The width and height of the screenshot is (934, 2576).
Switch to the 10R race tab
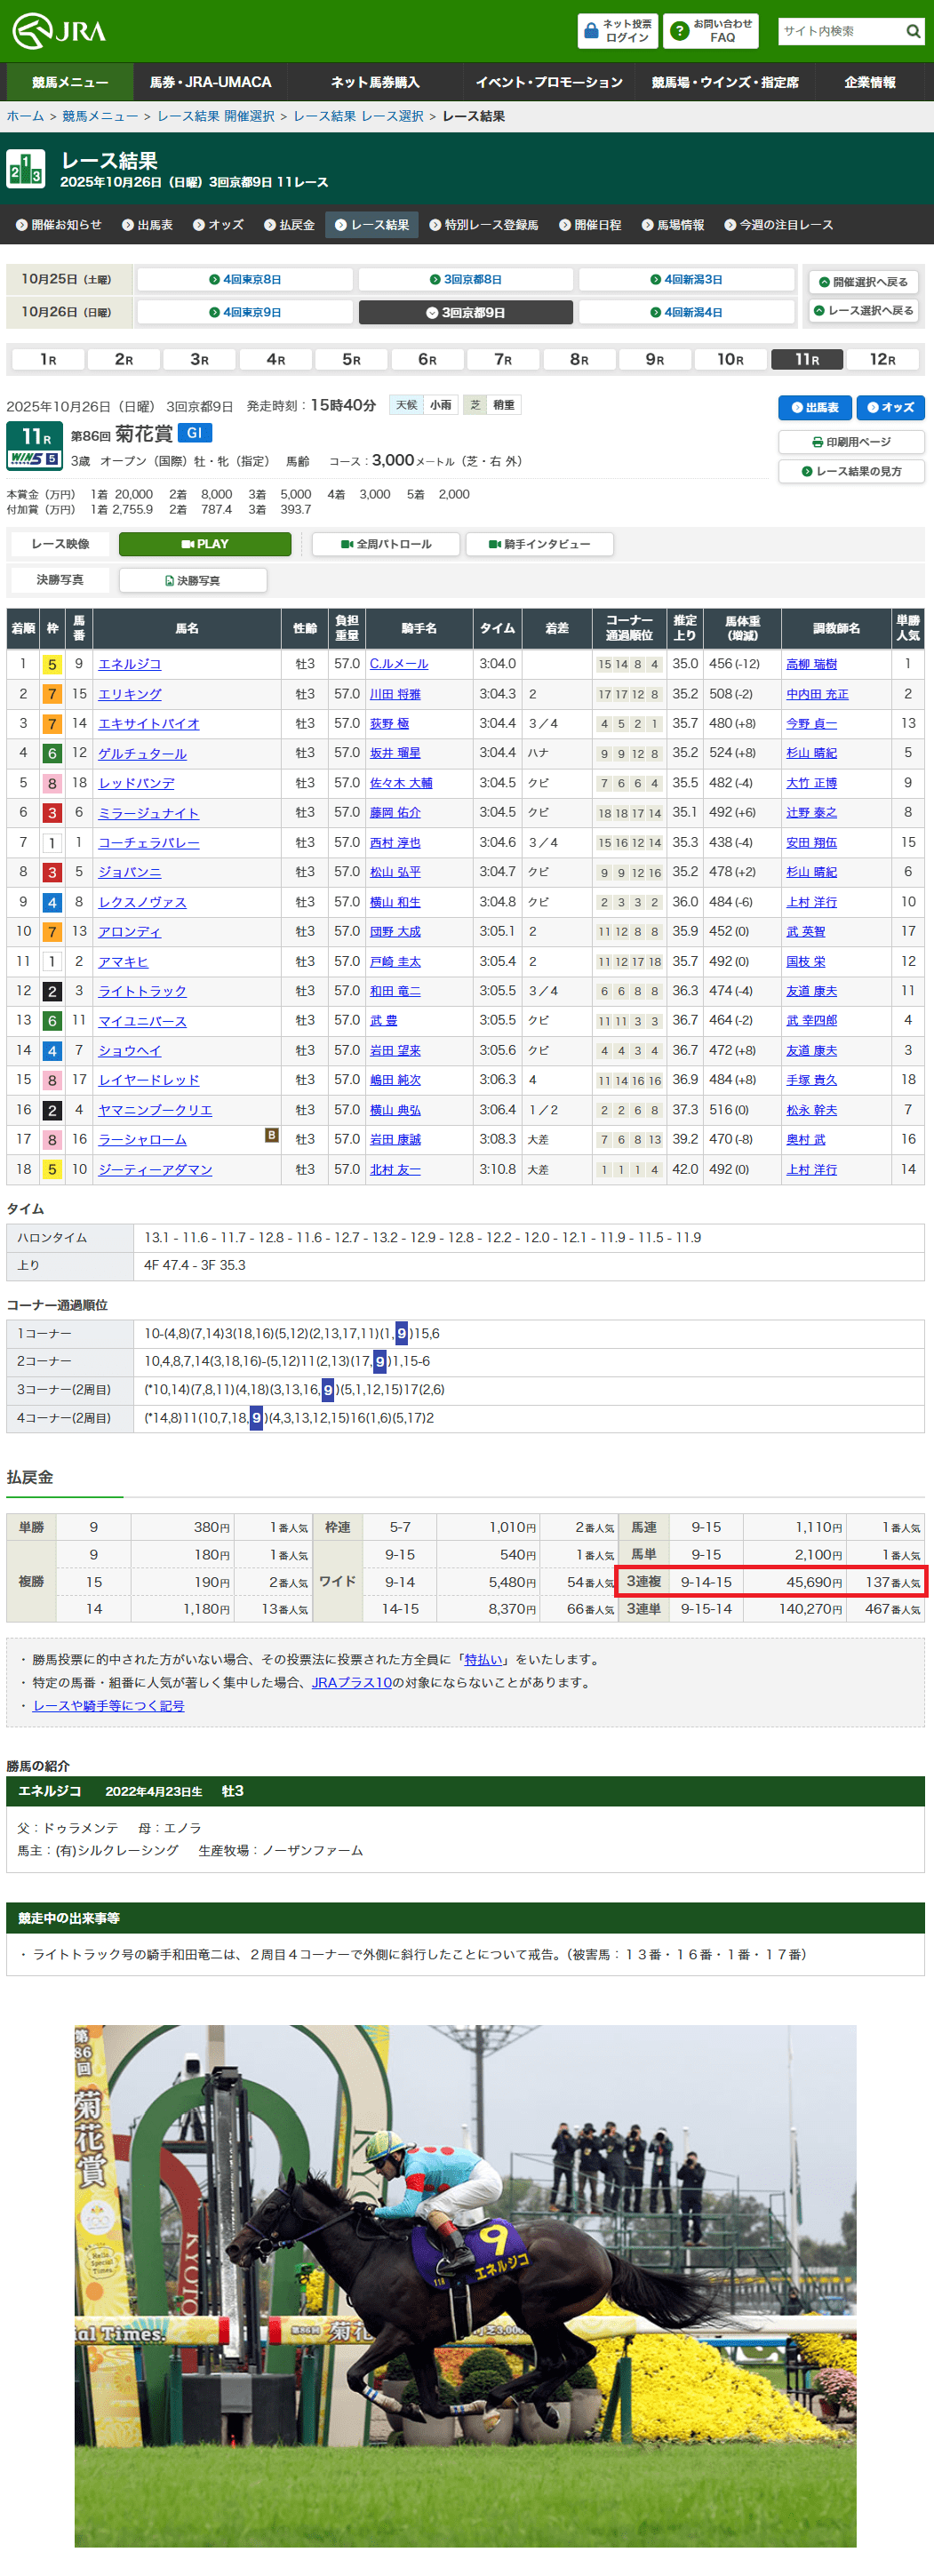pyautogui.click(x=730, y=359)
